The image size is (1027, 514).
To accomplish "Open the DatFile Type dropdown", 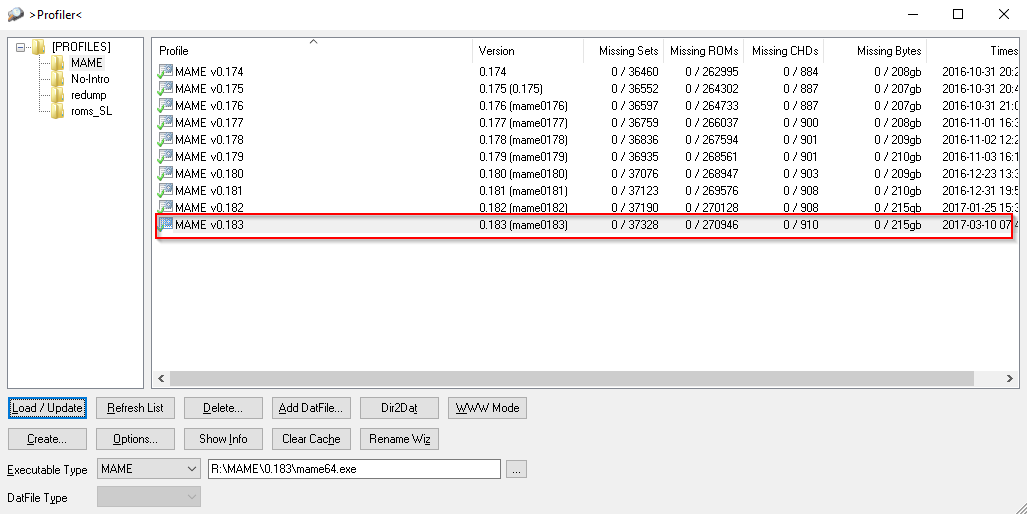I will pos(192,497).
